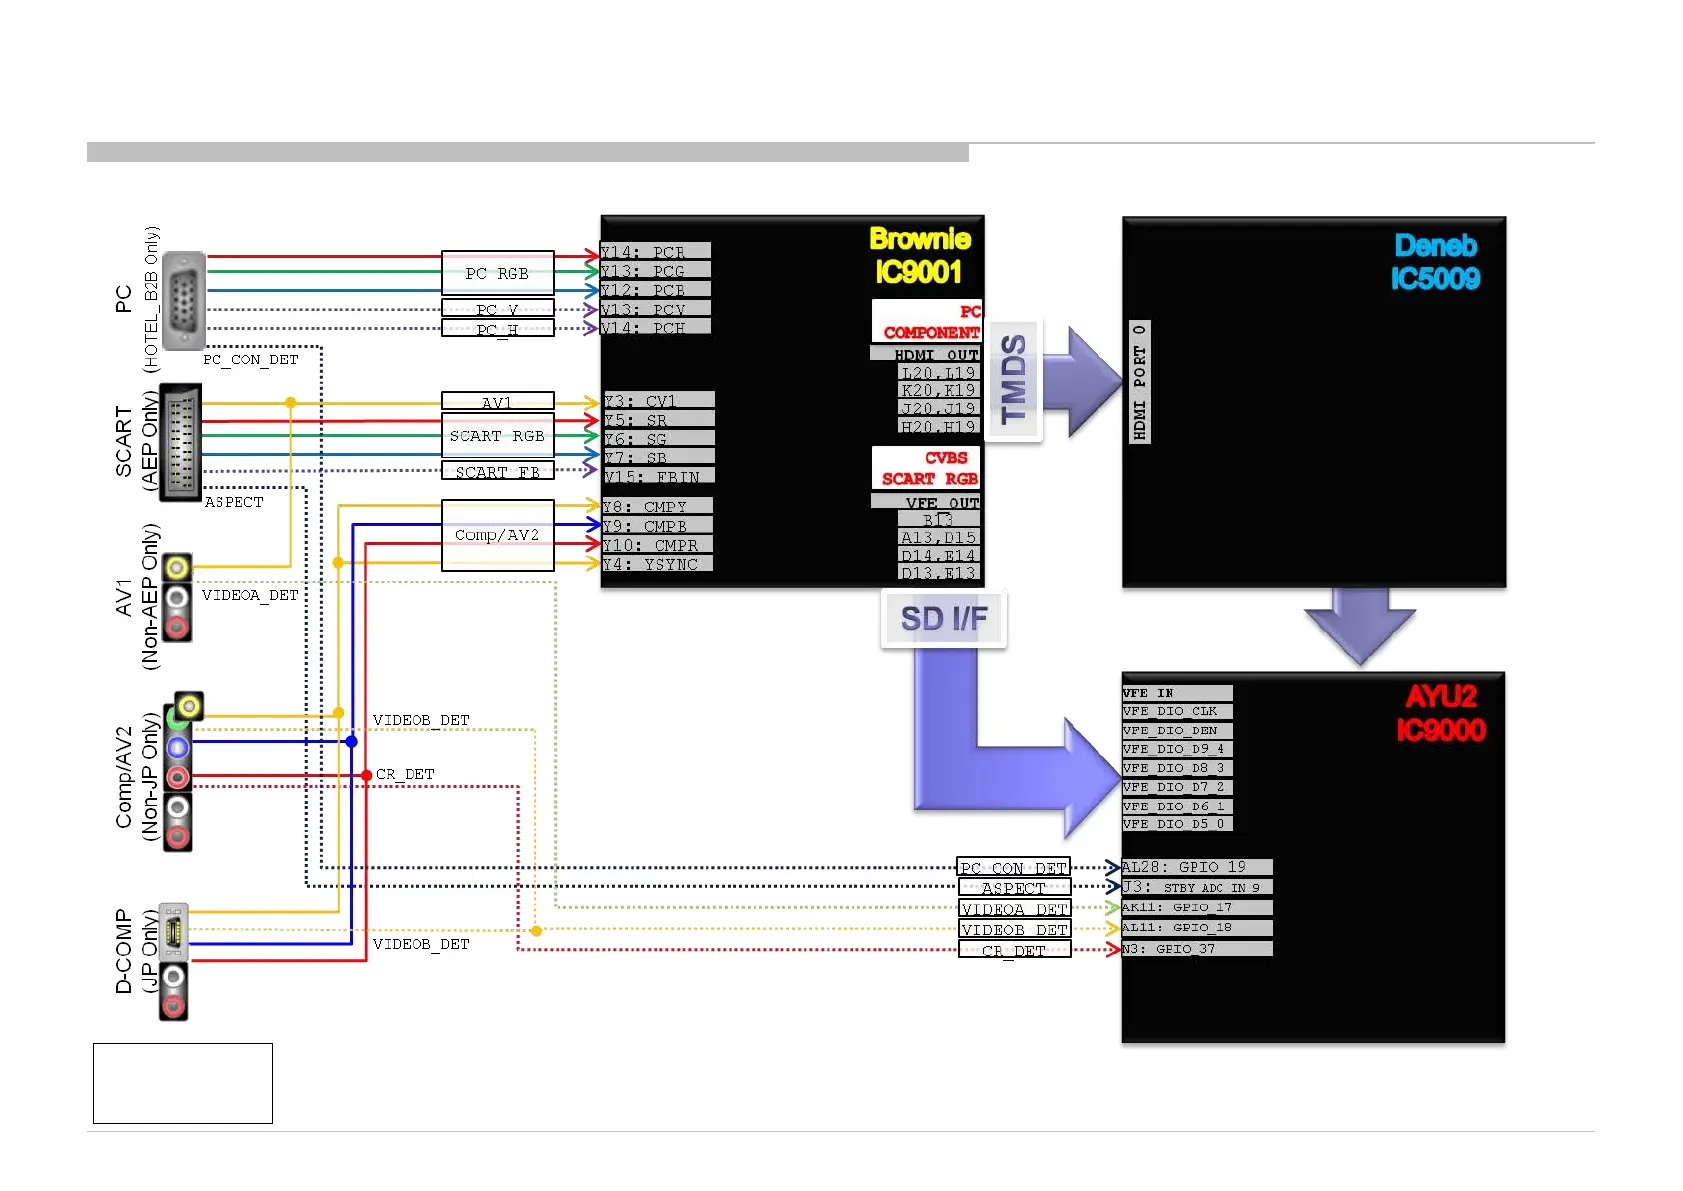Select the VFE IN label in AYU2
The width and height of the screenshot is (1683, 1191).
pos(1177,692)
